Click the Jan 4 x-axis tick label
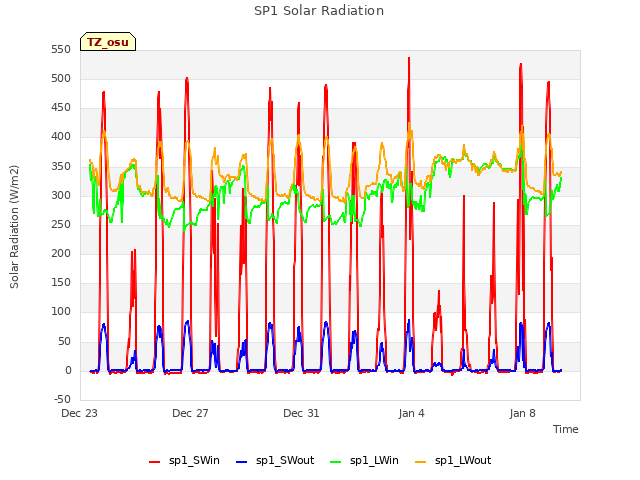The width and height of the screenshot is (640, 480). (x=411, y=413)
